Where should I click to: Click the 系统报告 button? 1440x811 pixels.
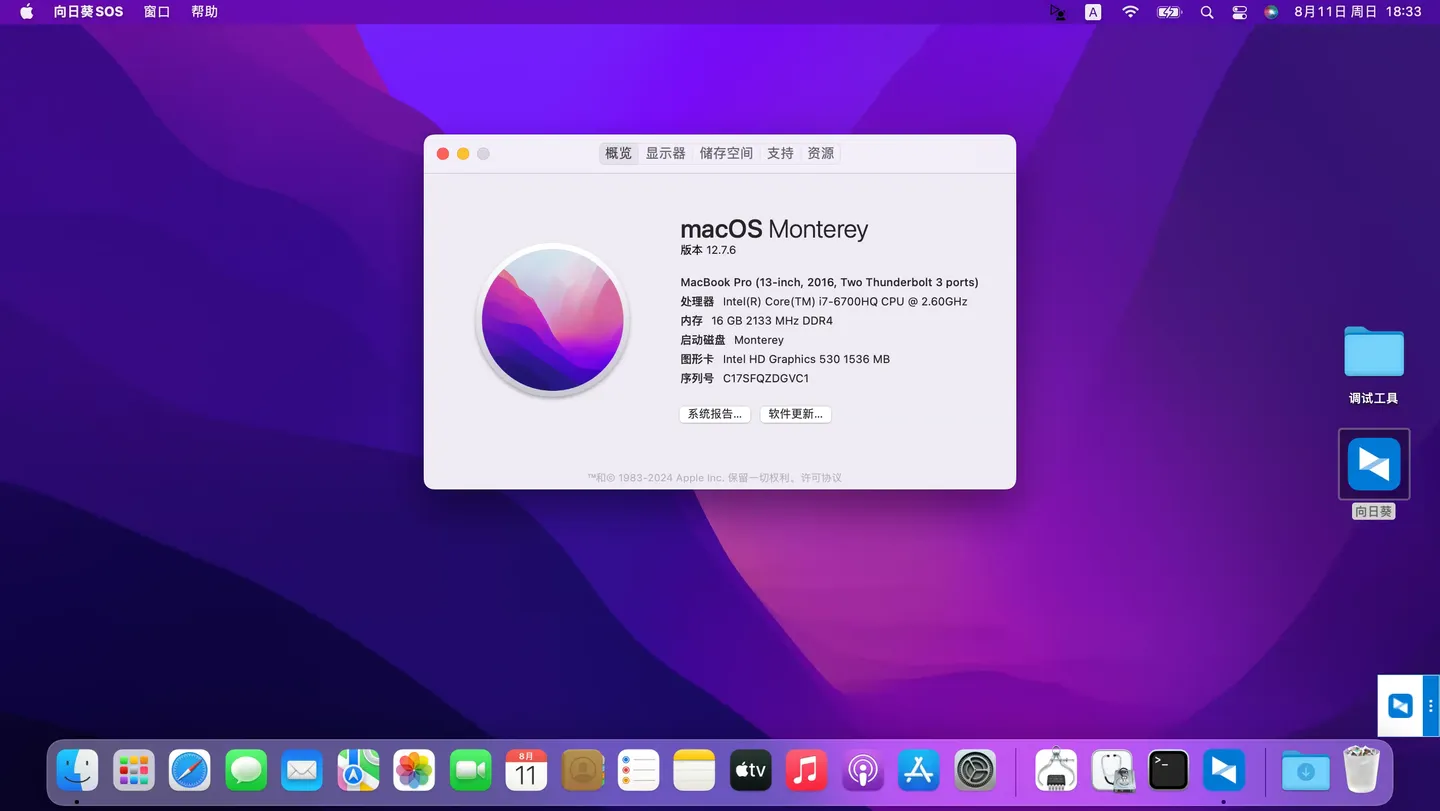click(714, 413)
